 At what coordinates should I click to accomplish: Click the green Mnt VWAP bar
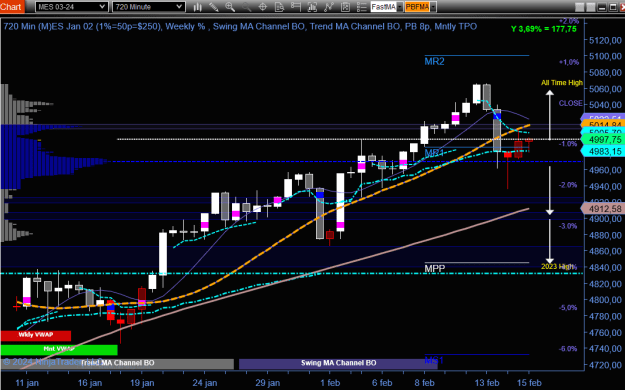[59, 349]
